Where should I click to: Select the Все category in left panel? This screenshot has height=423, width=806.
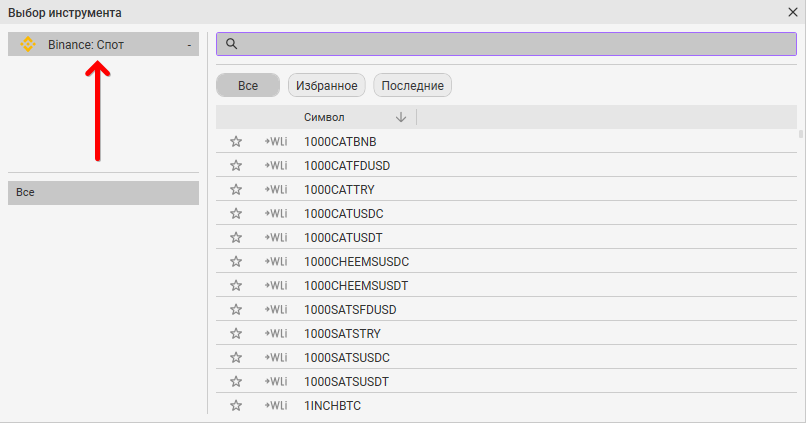(x=103, y=192)
